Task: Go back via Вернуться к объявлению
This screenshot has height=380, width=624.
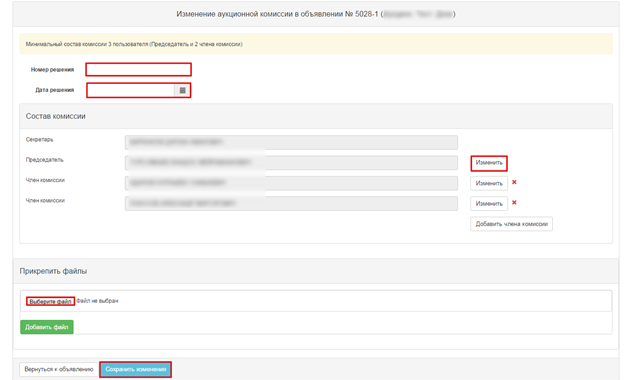Action: [58, 369]
